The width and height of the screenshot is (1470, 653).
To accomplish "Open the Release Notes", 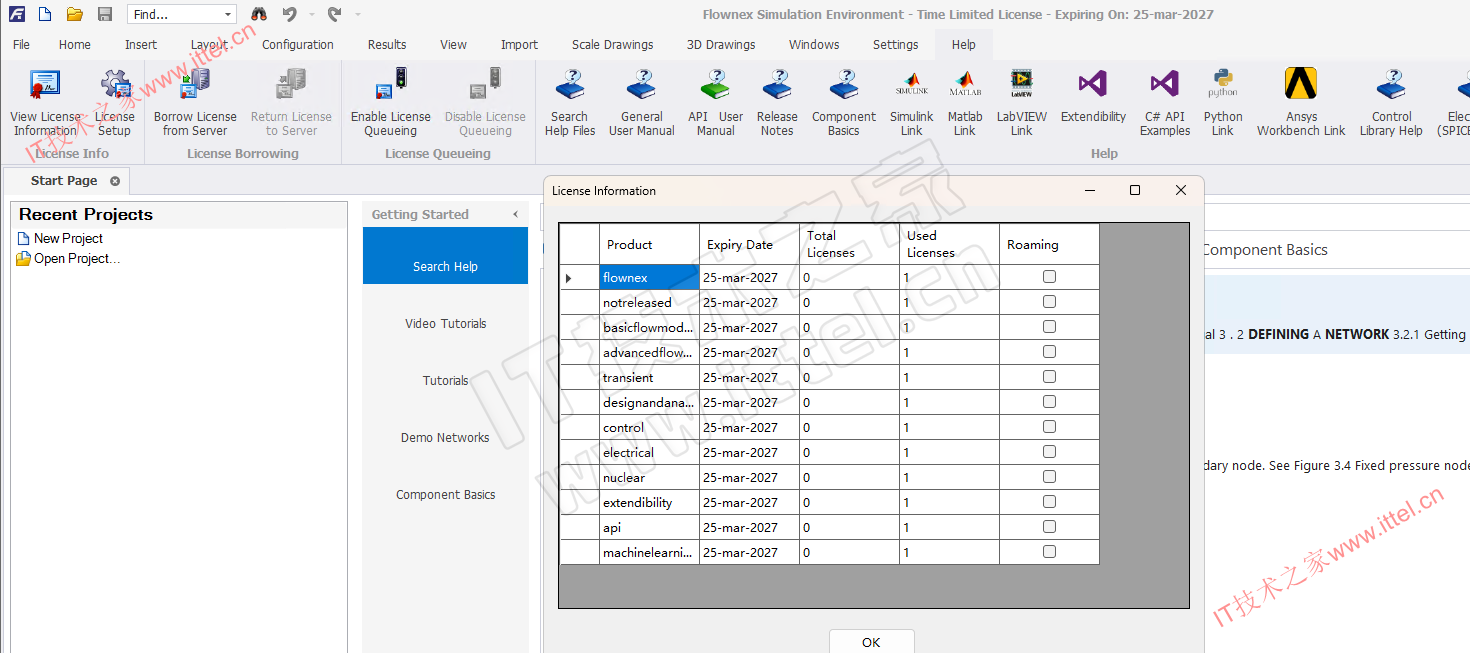I will 777,103.
